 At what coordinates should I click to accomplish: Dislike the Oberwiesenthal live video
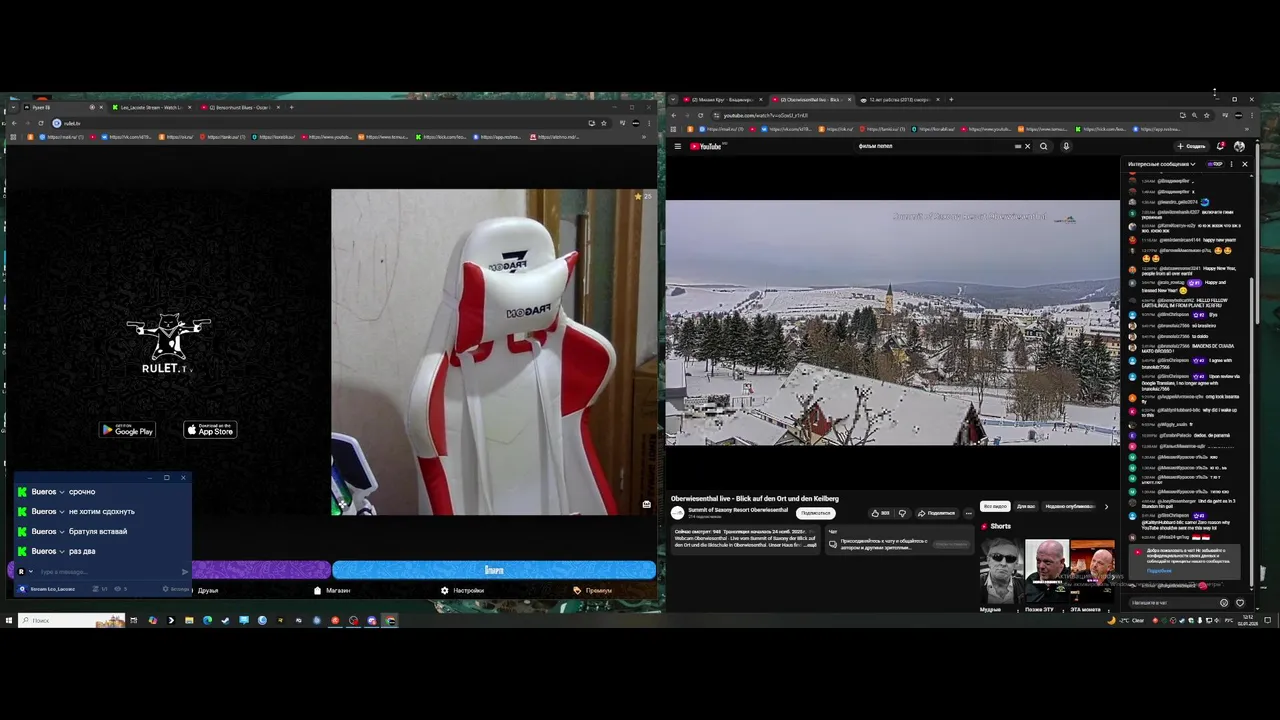pyautogui.click(x=902, y=513)
